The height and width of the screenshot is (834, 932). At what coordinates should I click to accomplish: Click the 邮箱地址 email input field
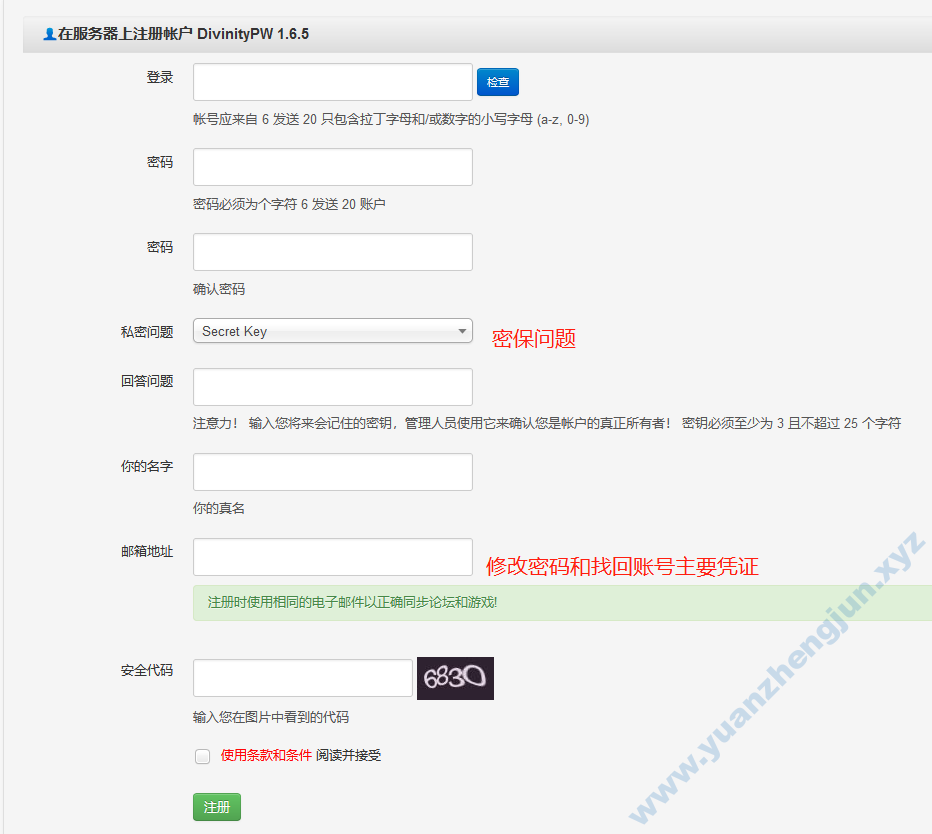tap(332, 557)
